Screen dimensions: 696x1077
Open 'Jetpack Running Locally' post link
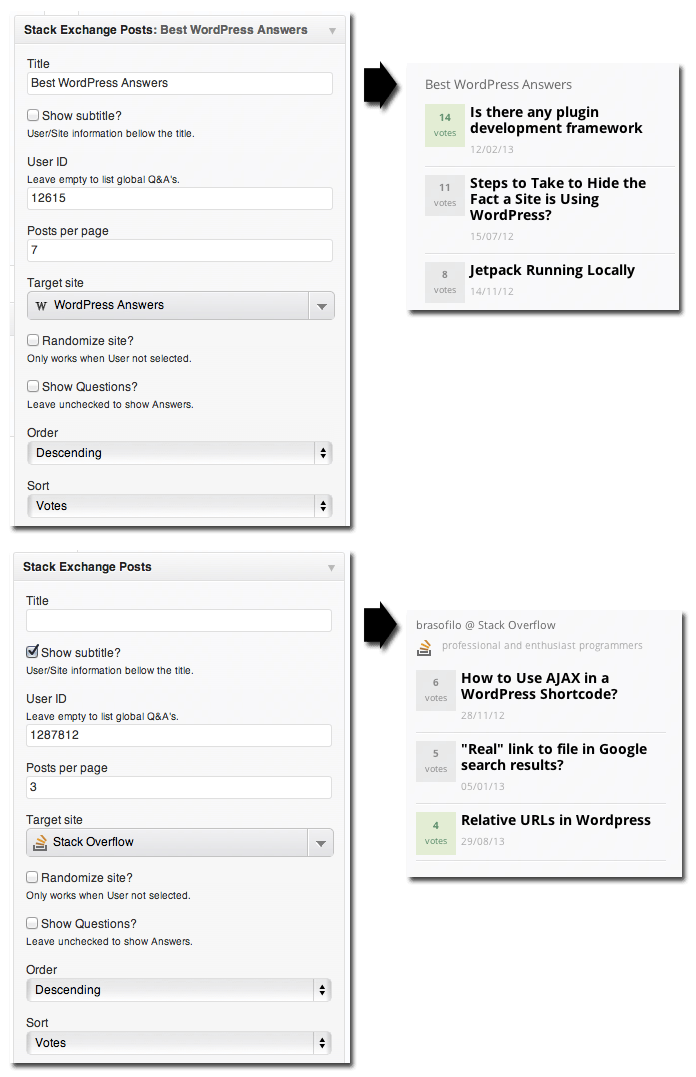pyautogui.click(x=552, y=270)
